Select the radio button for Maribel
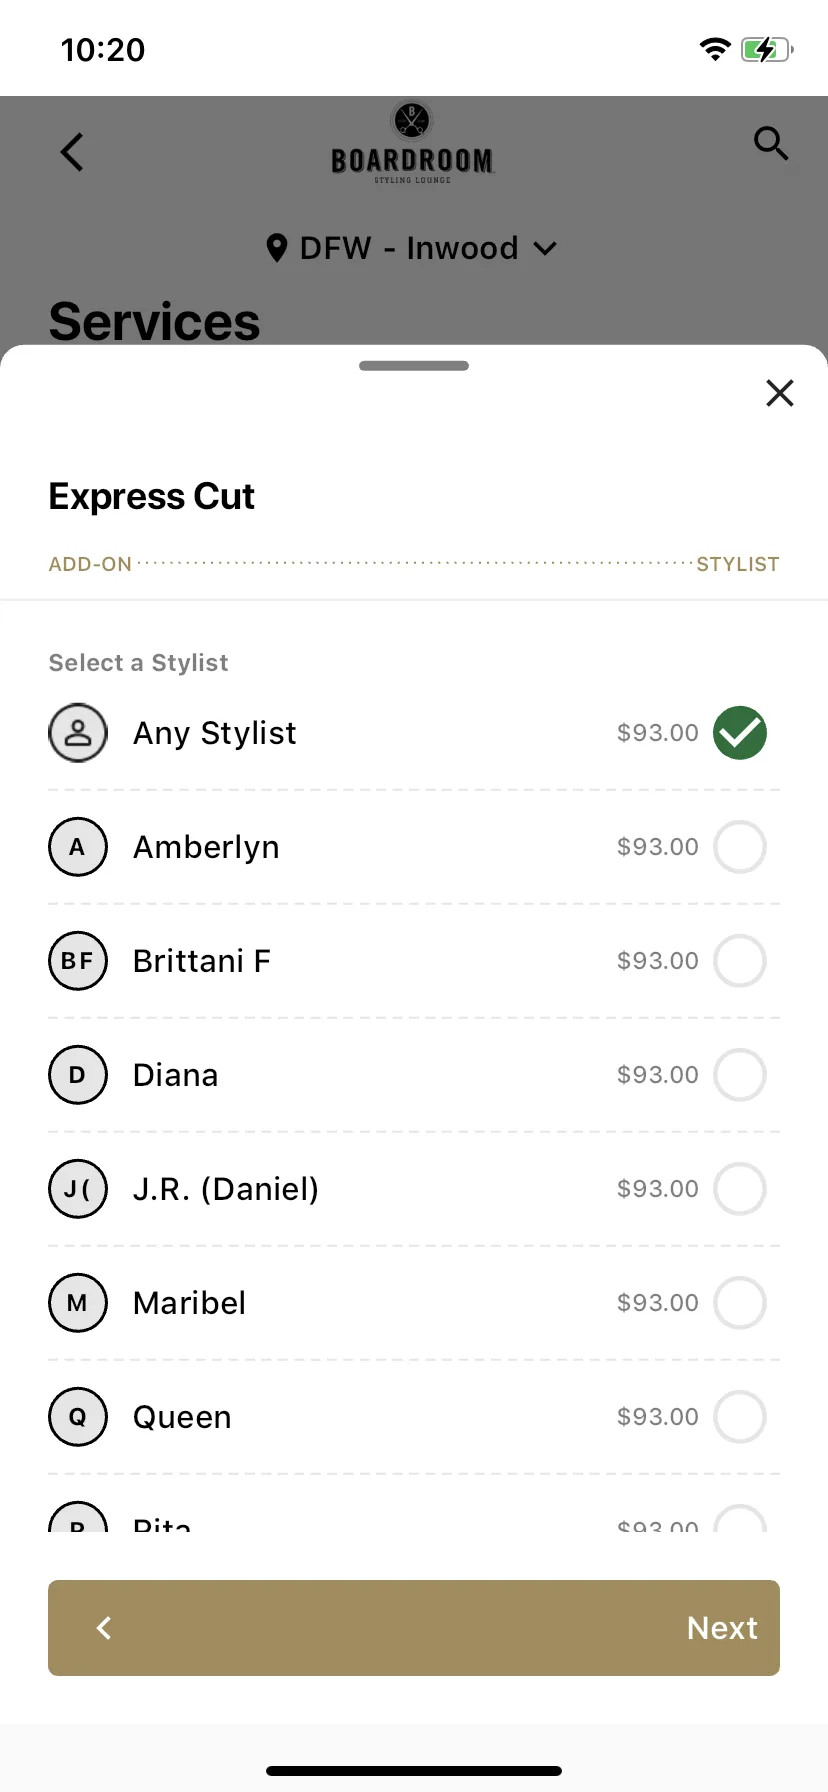 (x=740, y=1303)
